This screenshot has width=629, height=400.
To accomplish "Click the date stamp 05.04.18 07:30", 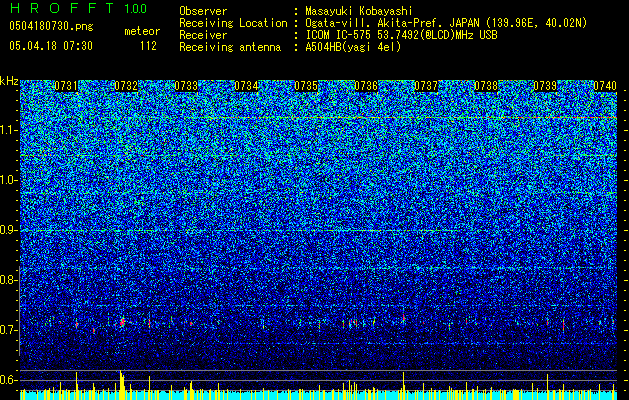I will [x=51, y=46].
